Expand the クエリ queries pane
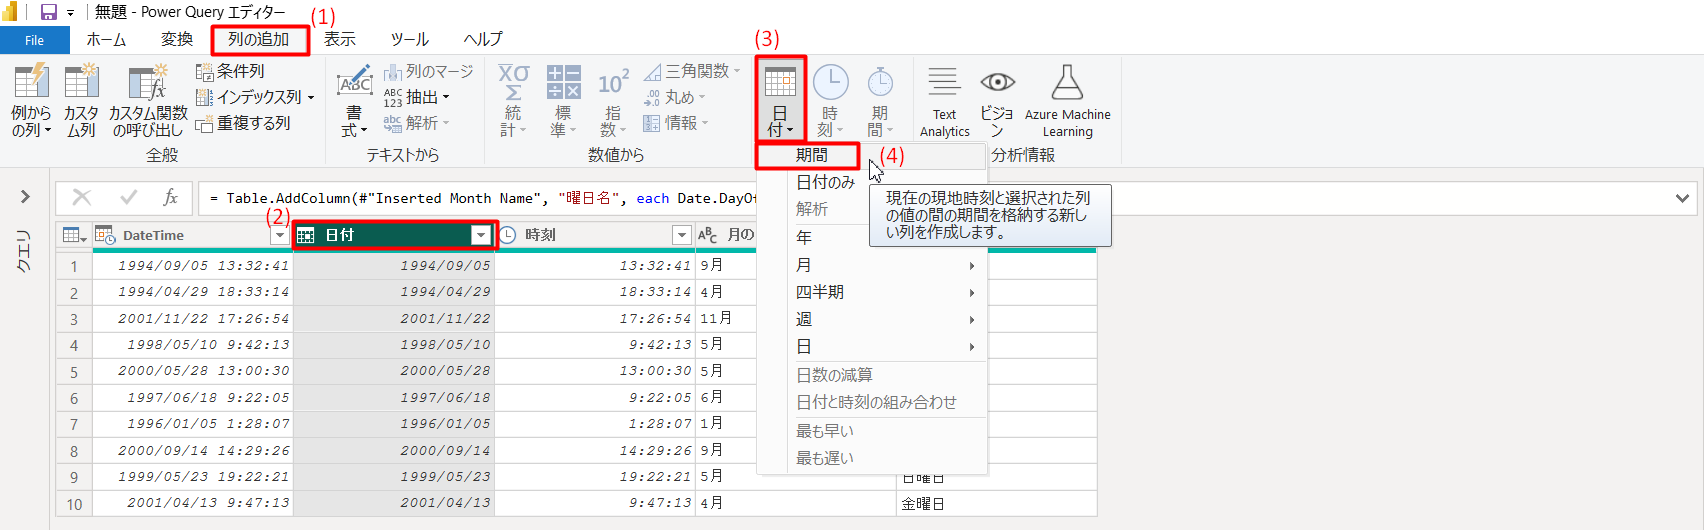 tap(25, 197)
